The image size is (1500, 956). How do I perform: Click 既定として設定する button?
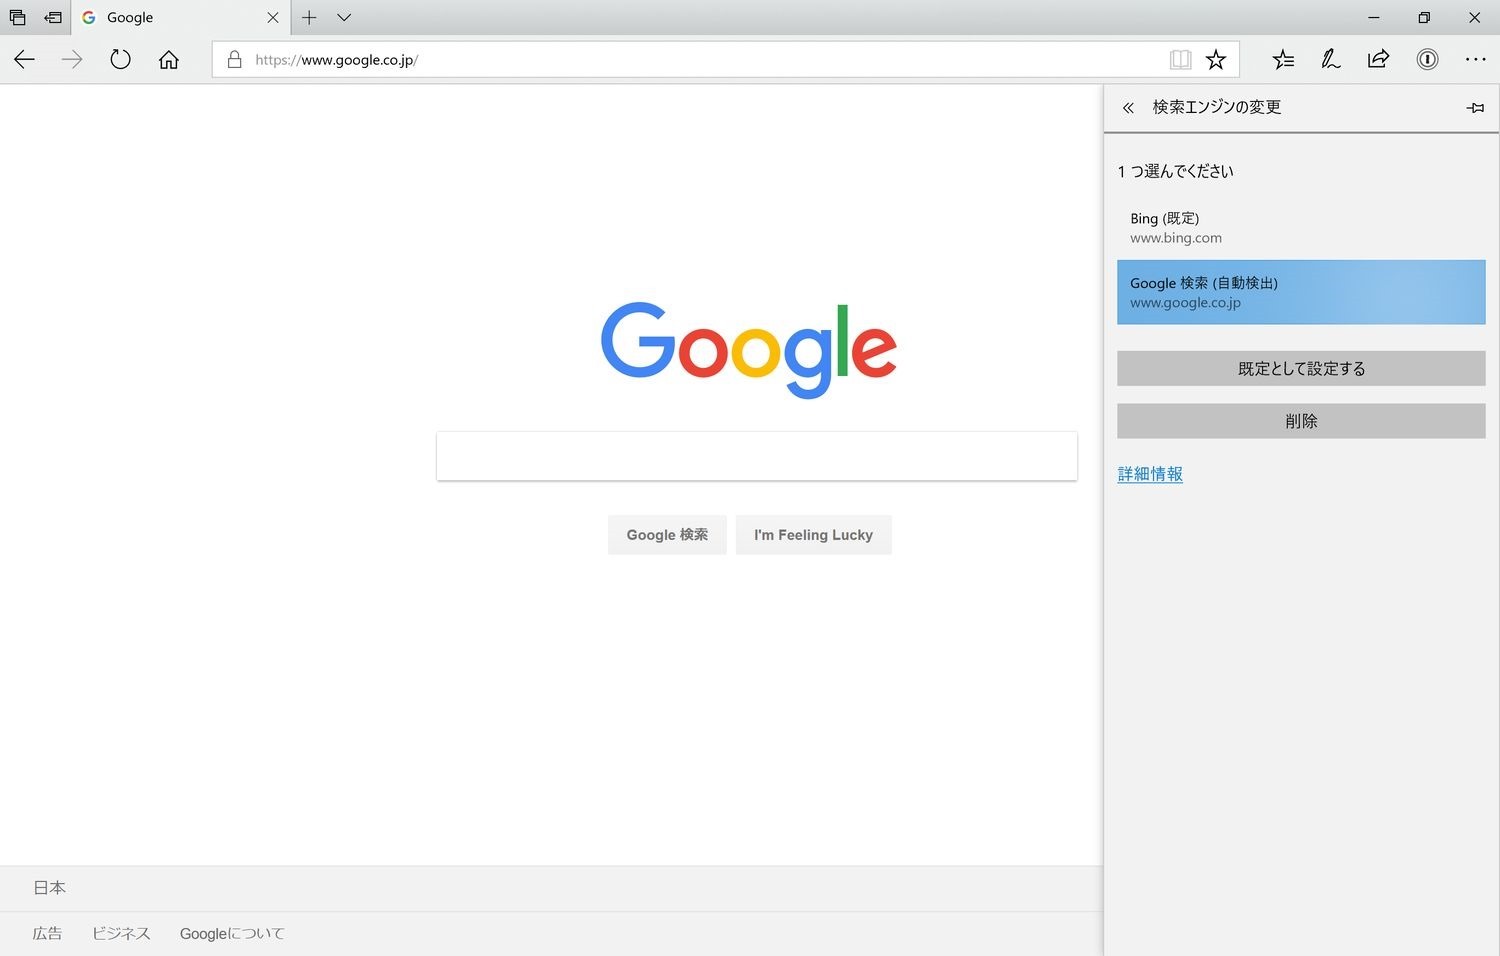click(1301, 368)
